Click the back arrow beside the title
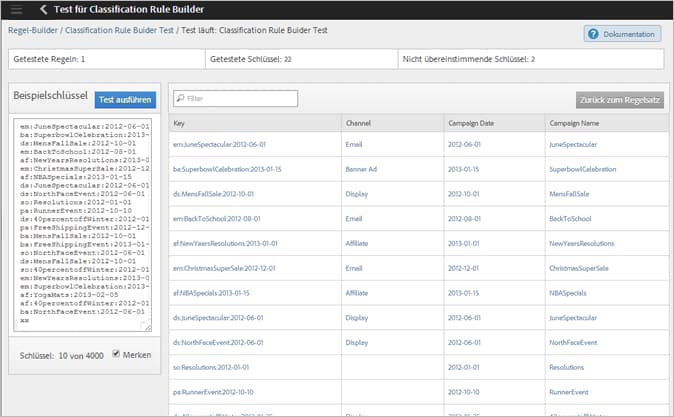This screenshot has height=417, width=674. [43, 9]
